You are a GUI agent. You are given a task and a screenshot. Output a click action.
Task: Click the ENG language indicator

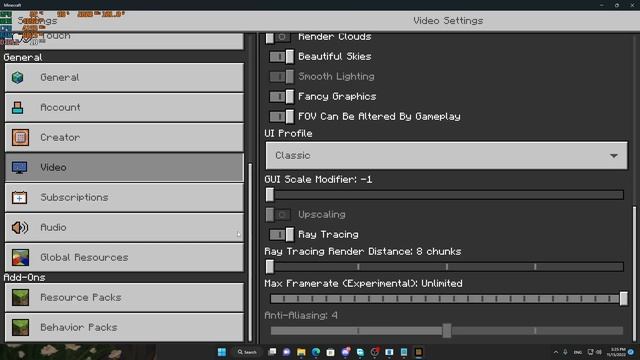578,352
